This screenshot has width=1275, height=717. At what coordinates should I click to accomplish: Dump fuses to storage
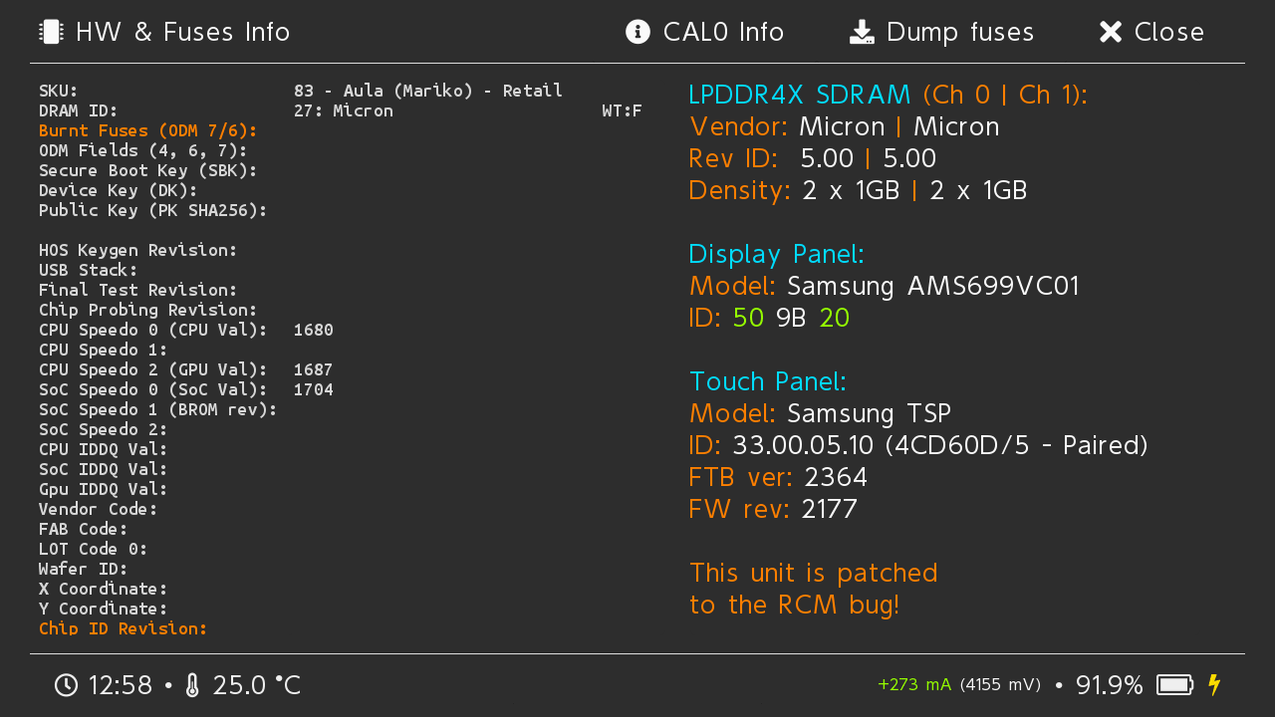pyautogui.click(x=940, y=31)
